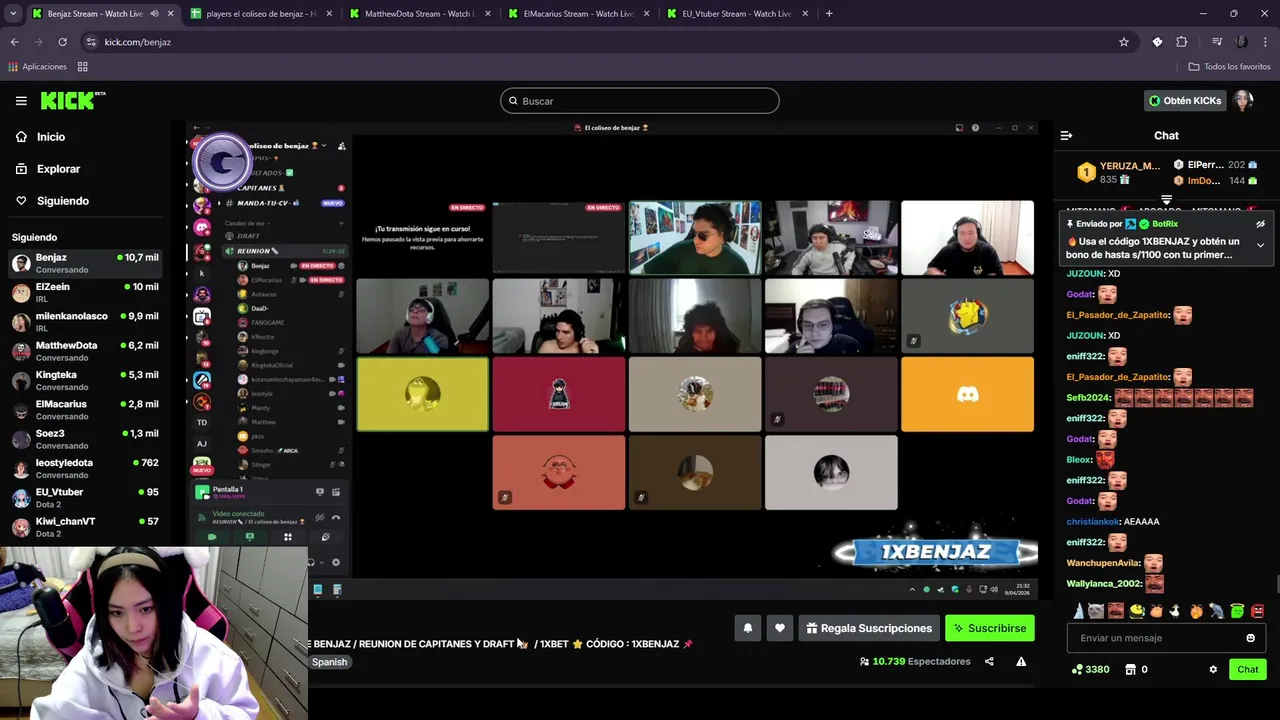Click the Spanish language tag

pyautogui.click(x=329, y=662)
